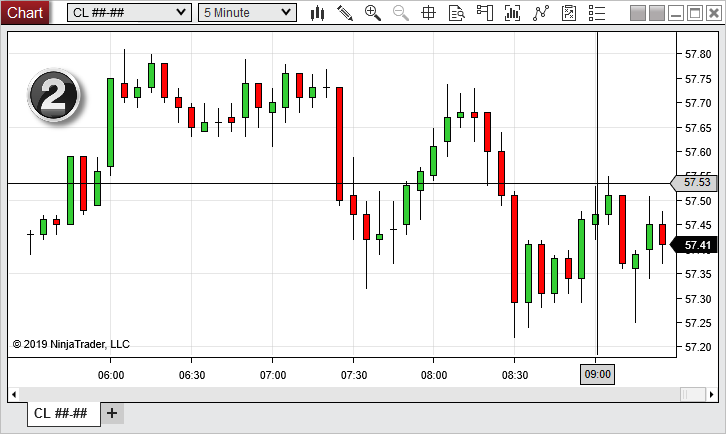Viewport: 726px width, 434px height.
Task: Click the tall green candle before 06:00
Action: pyautogui.click(x=70, y=190)
